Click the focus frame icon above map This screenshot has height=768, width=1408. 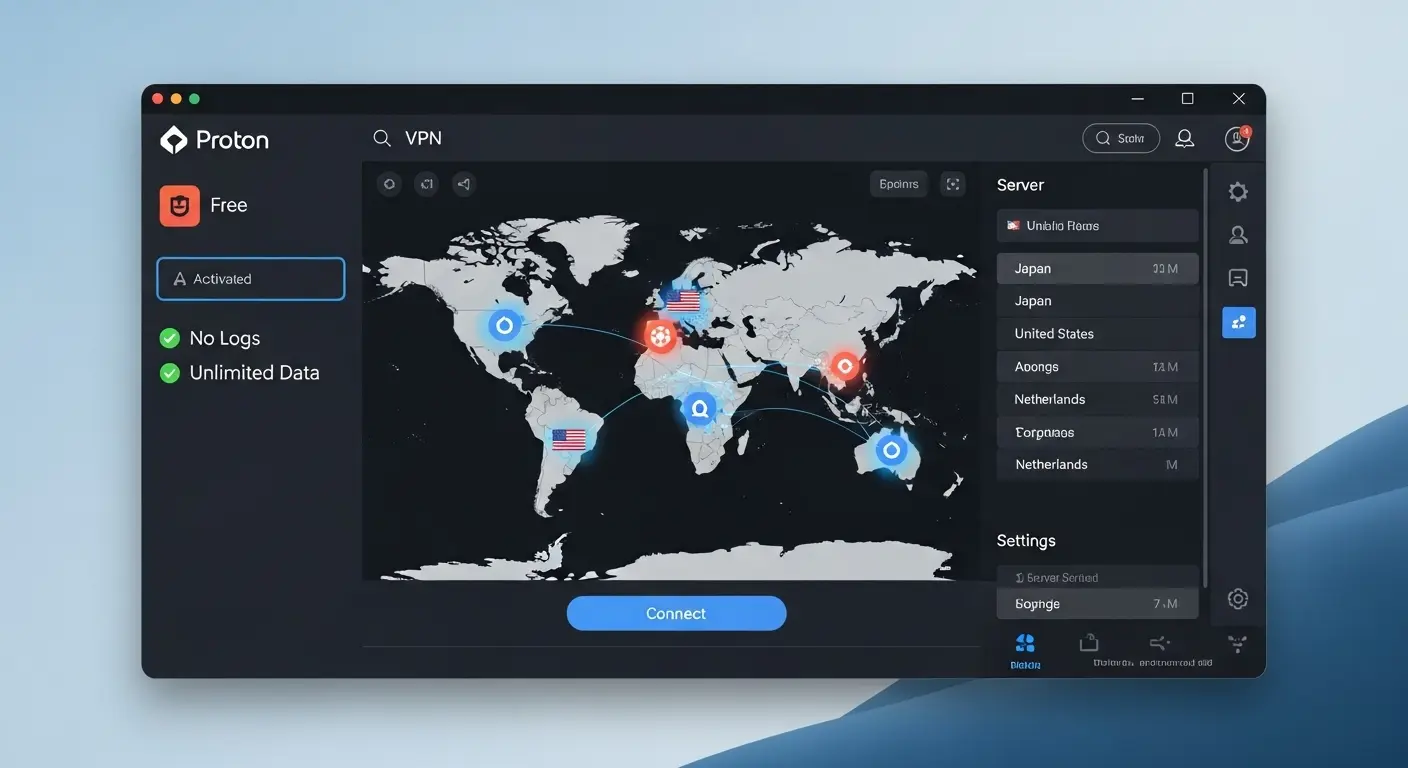[x=953, y=184]
